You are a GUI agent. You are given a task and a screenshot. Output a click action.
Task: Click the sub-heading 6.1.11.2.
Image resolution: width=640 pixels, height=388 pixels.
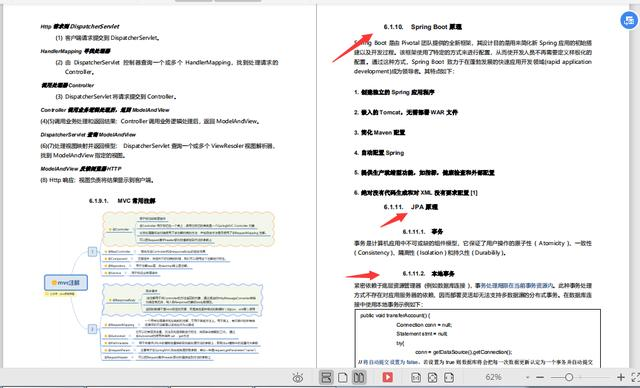click(428, 274)
